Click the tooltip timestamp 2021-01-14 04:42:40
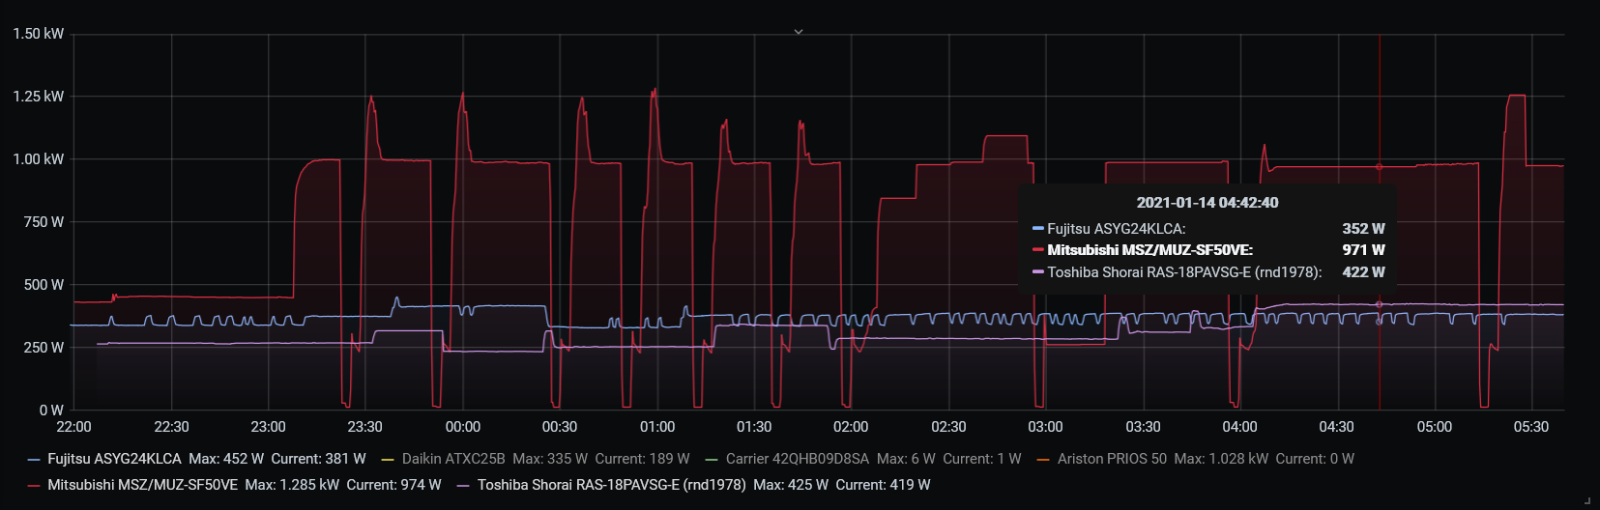The image size is (1600, 510). (1207, 203)
